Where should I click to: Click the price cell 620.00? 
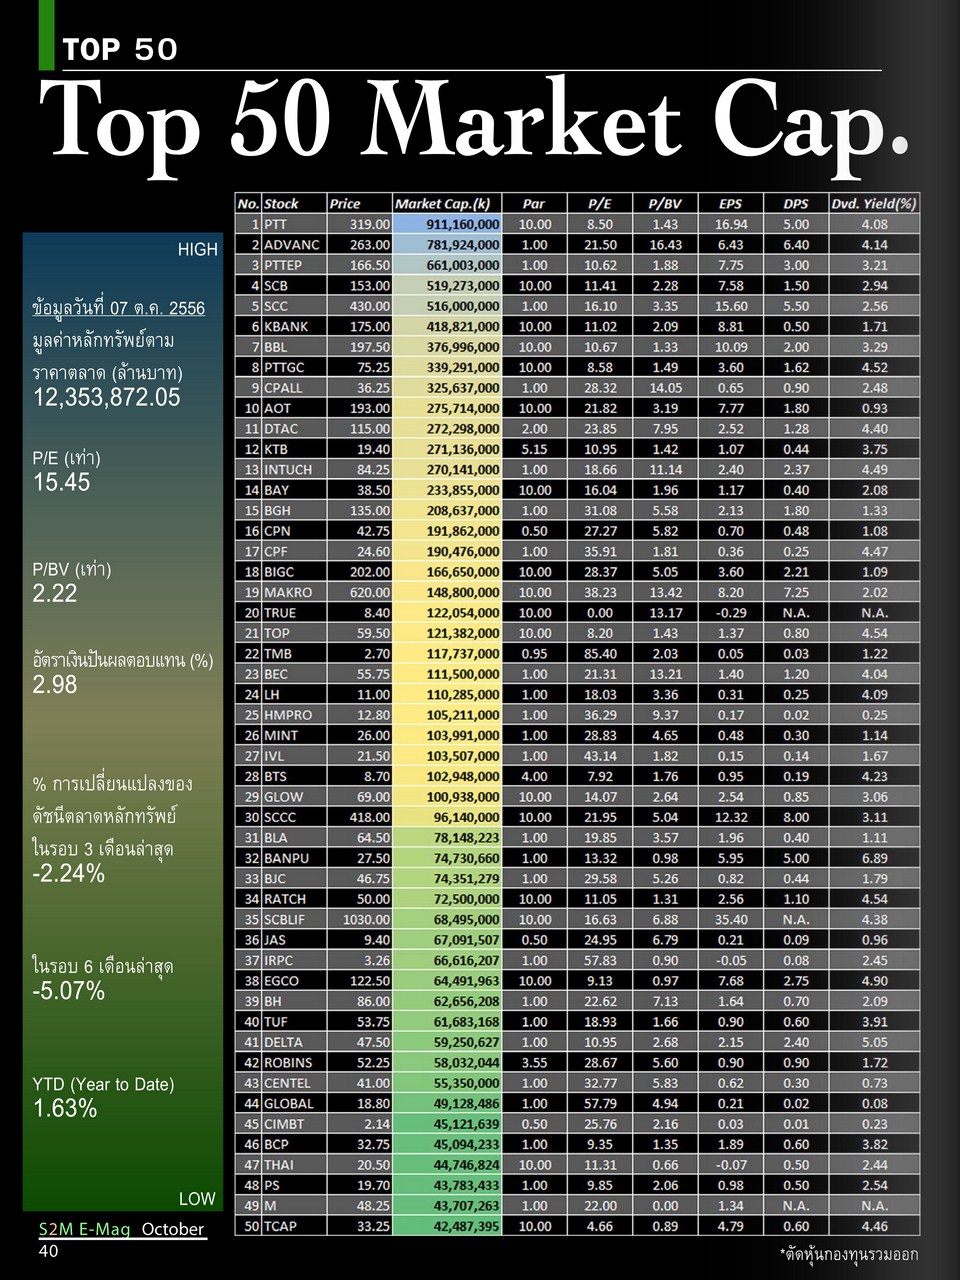(360, 592)
